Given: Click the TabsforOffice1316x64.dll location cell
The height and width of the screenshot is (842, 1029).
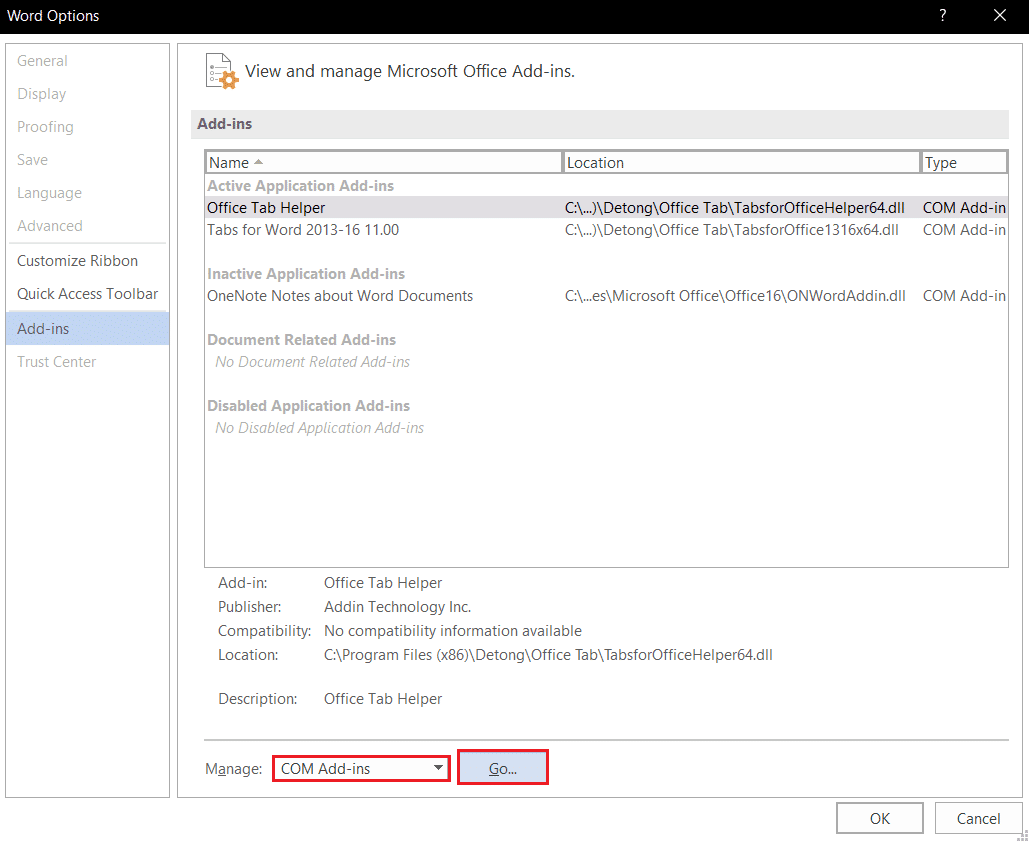Looking at the screenshot, I should (732, 230).
